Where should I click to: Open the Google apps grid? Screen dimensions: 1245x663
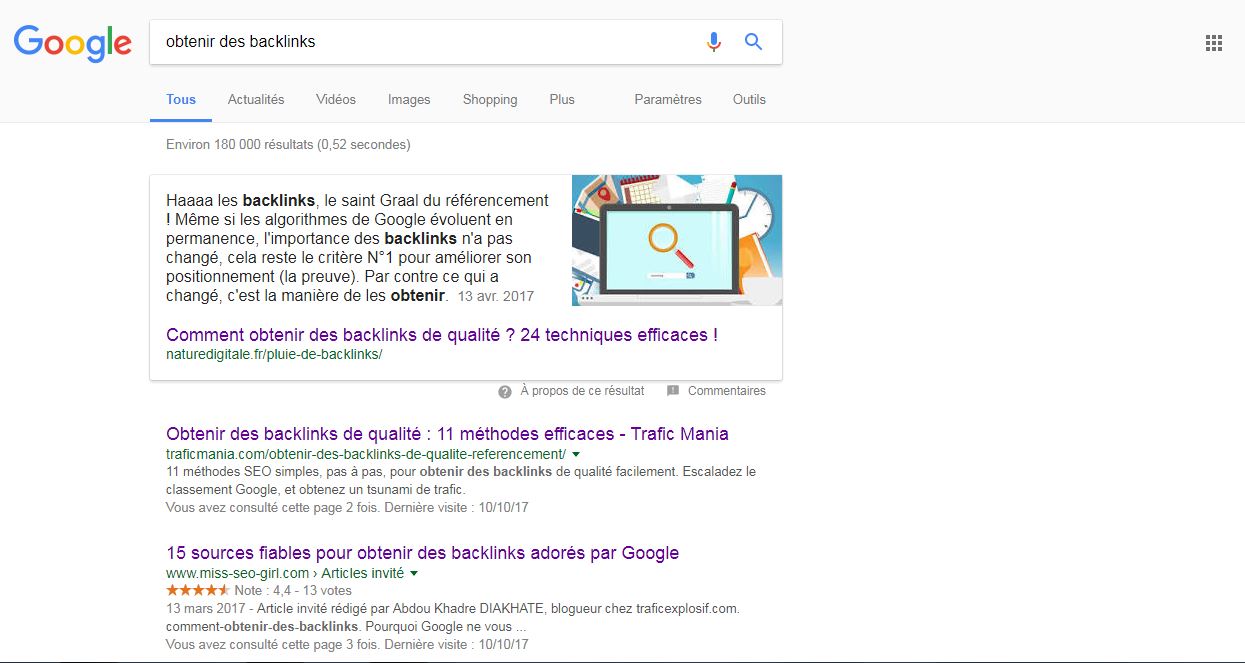[1213, 42]
